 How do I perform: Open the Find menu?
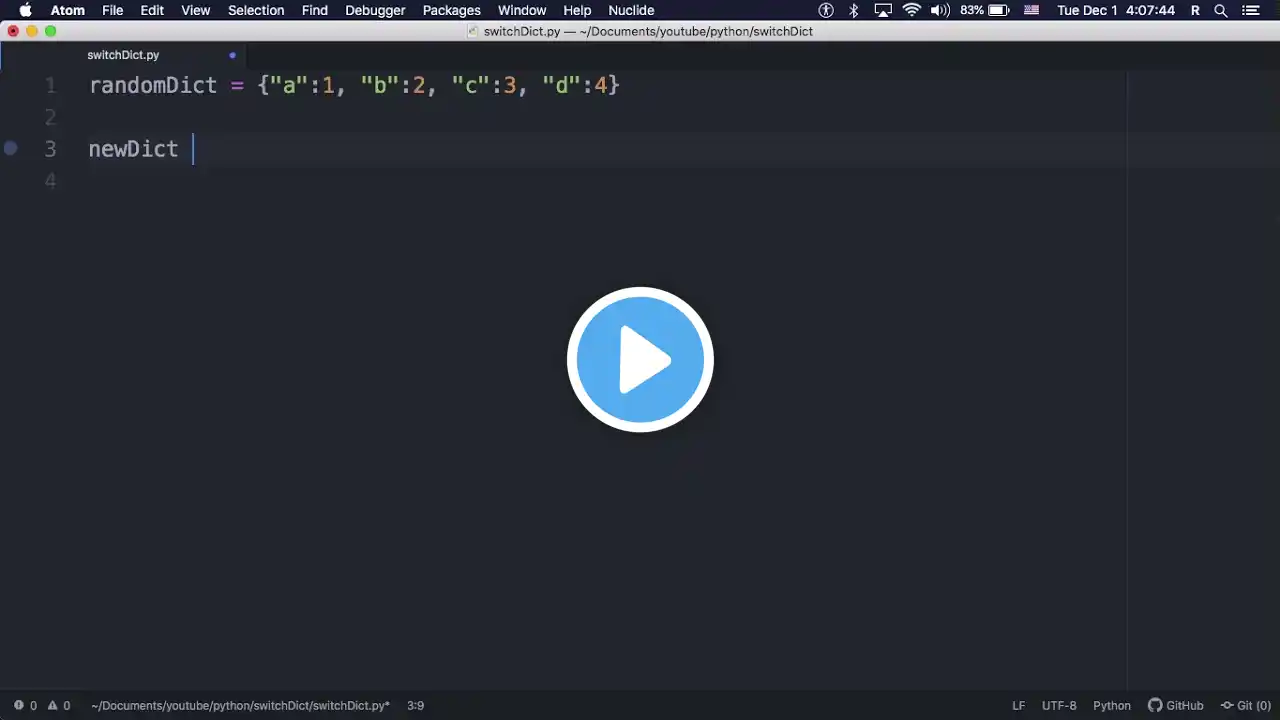pyautogui.click(x=315, y=10)
